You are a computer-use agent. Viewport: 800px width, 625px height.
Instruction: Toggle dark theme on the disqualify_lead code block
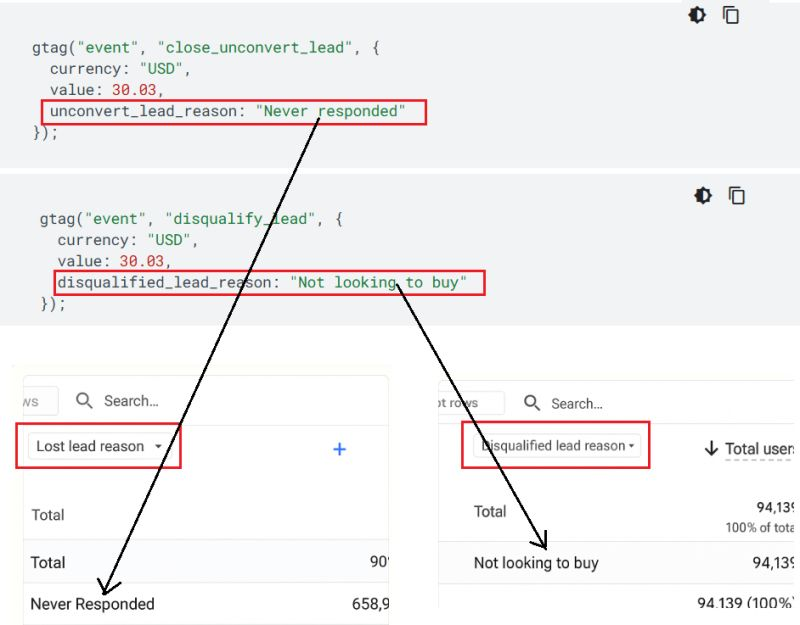pyautogui.click(x=703, y=195)
